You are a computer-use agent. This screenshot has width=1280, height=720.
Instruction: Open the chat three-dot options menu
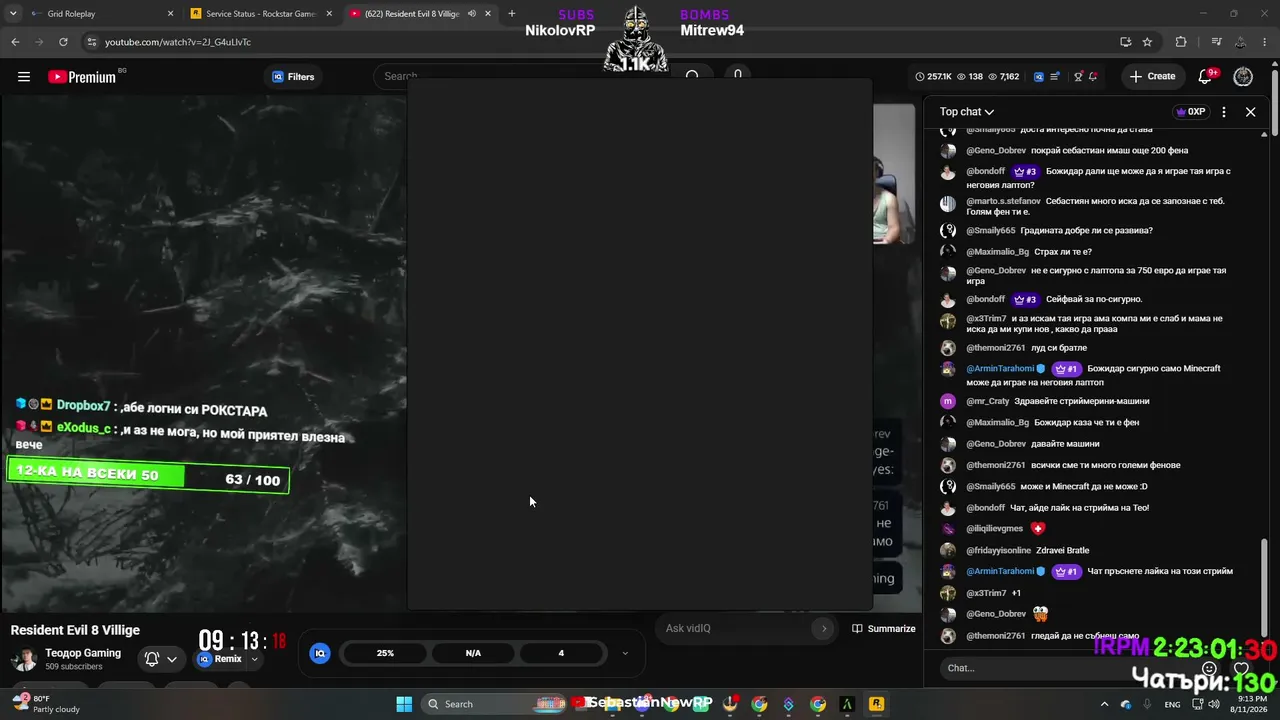[1224, 112]
